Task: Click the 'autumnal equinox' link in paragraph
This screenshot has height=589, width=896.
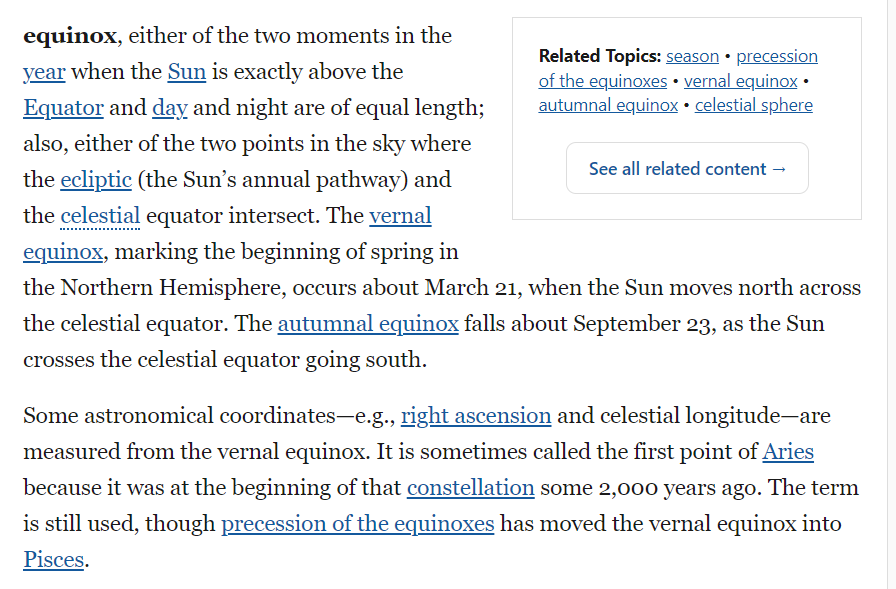Action: coord(368,324)
